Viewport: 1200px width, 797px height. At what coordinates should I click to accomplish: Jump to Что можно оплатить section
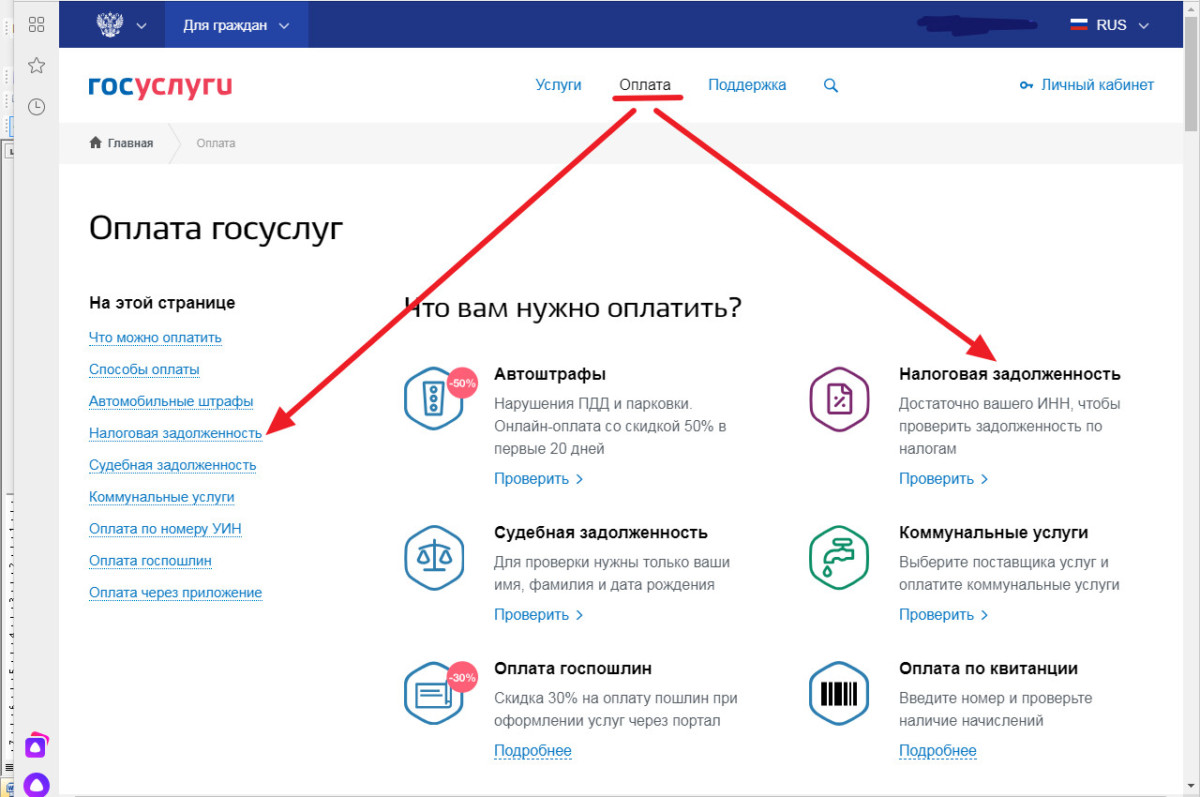[x=155, y=337]
